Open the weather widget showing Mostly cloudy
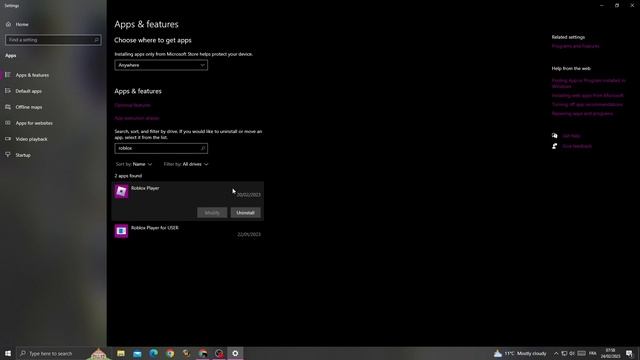Screen dimensions: 640x360 coord(520,353)
